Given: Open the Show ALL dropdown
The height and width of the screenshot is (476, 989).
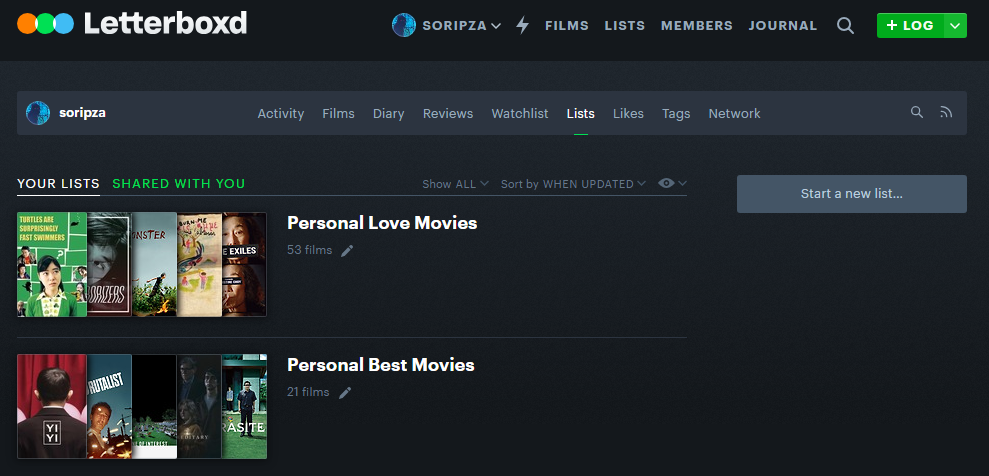Looking at the screenshot, I should click(x=455, y=183).
